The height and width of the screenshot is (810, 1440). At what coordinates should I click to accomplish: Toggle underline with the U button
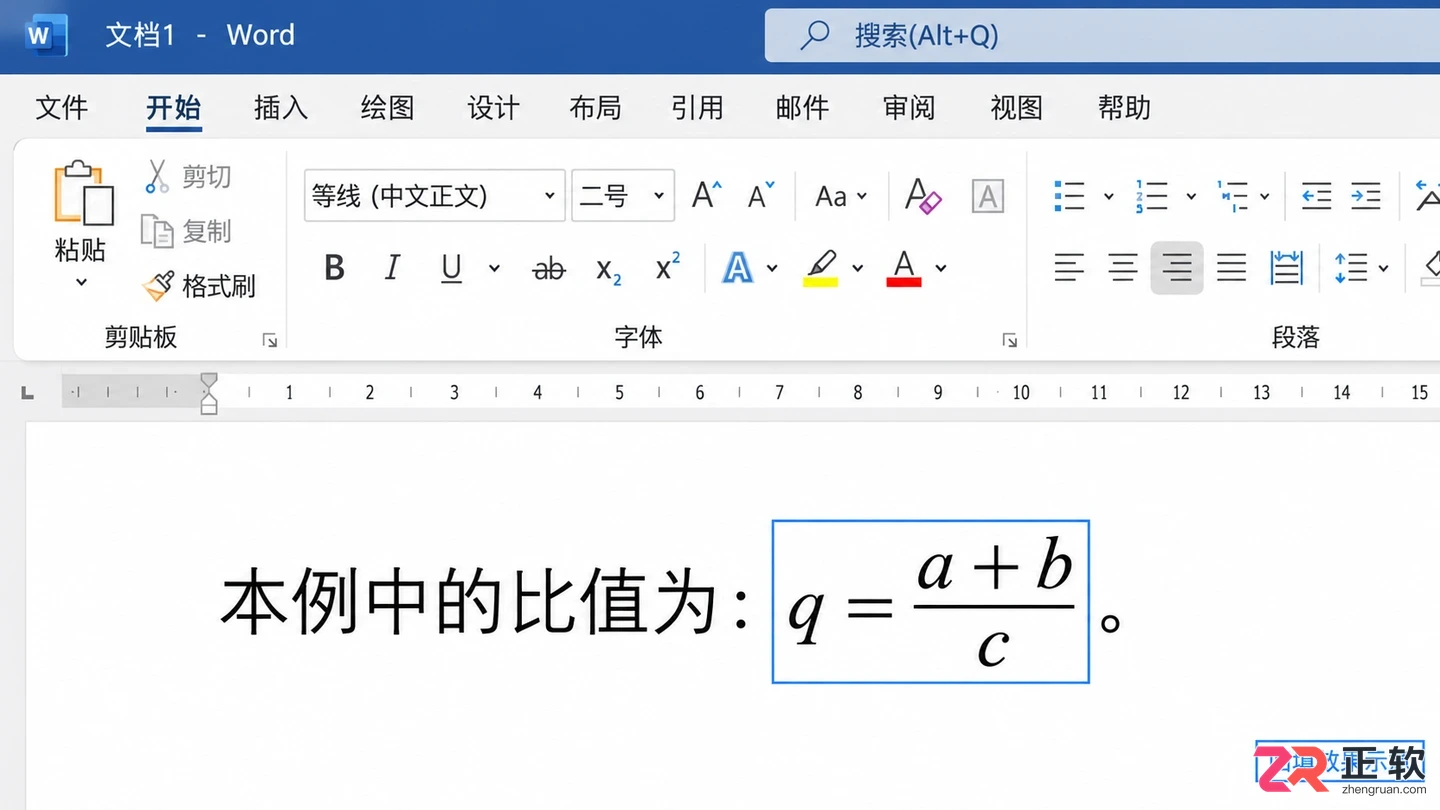coord(452,269)
